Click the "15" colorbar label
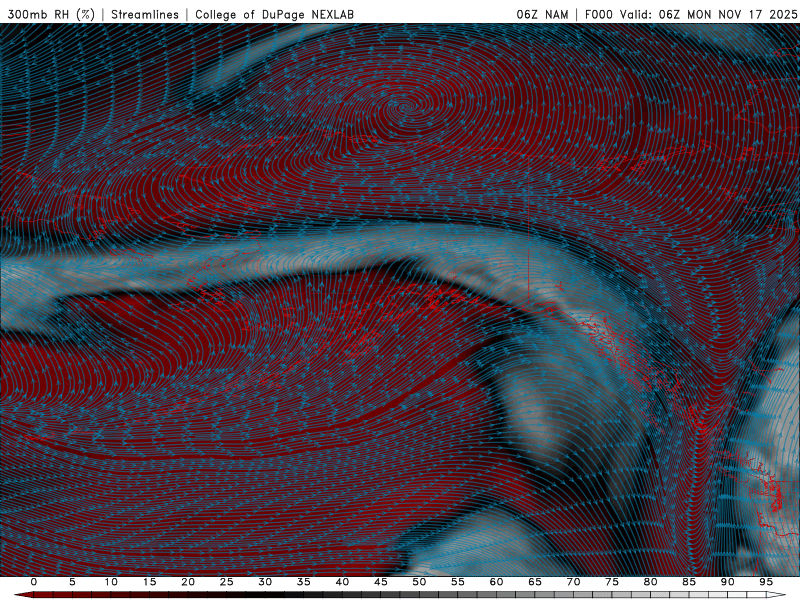 coord(149,582)
